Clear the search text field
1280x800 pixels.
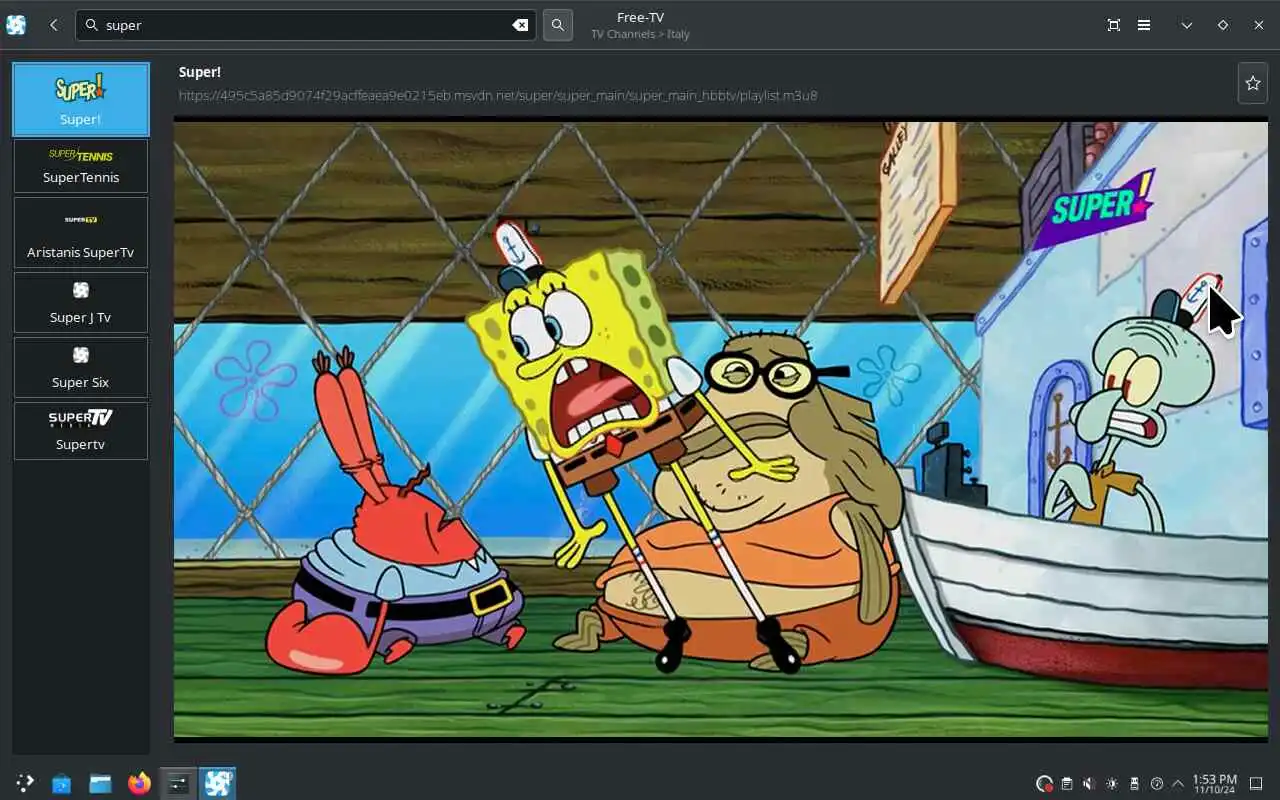pos(520,25)
